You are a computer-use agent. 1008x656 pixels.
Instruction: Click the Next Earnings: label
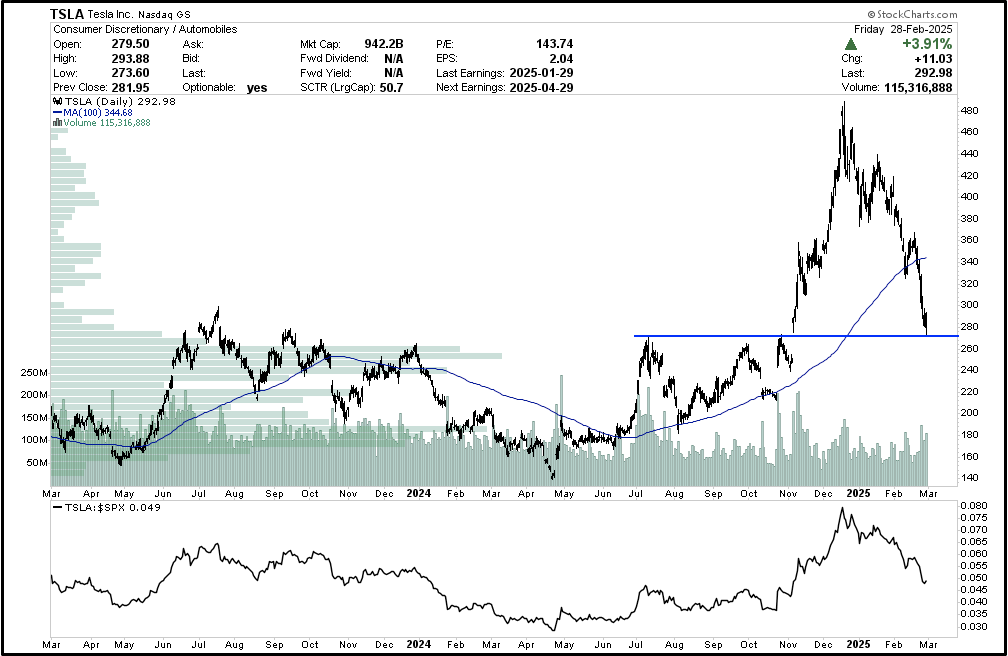coord(471,87)
